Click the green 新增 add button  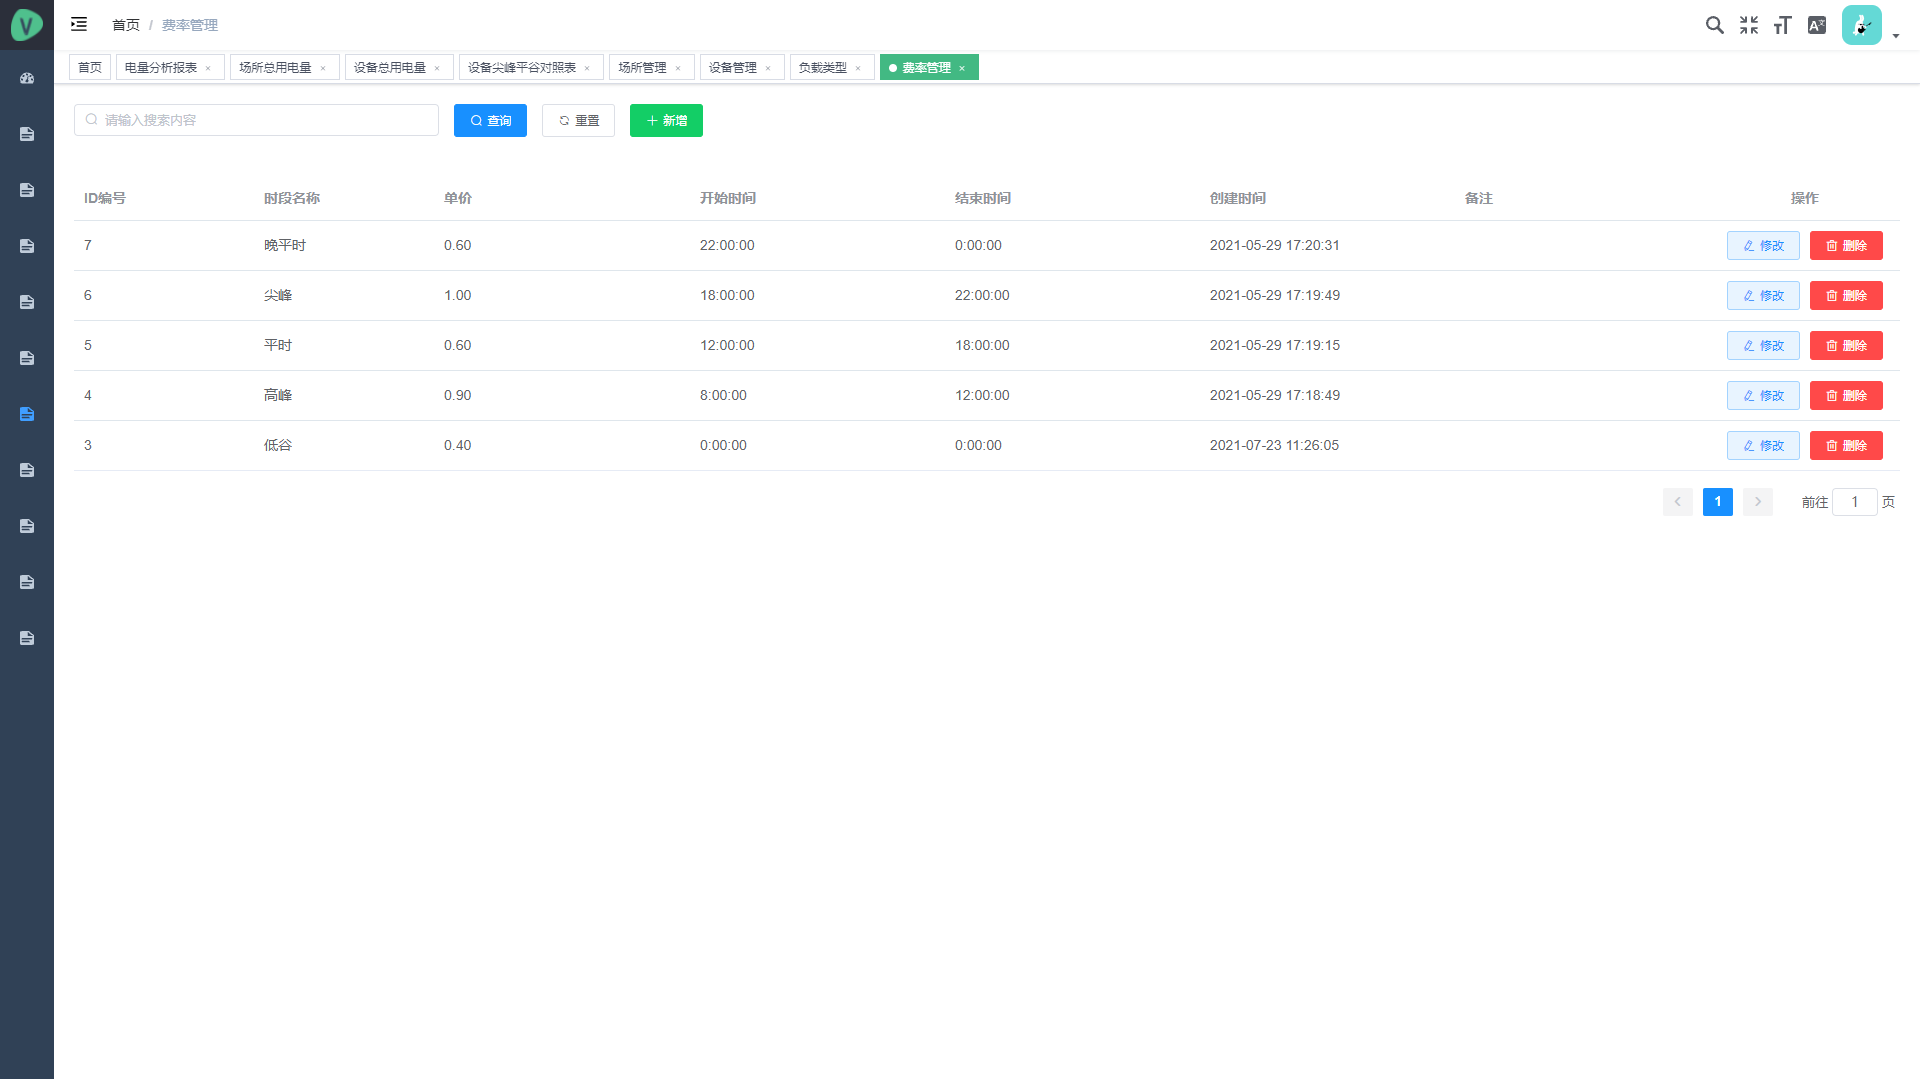[x=666, y=120]
